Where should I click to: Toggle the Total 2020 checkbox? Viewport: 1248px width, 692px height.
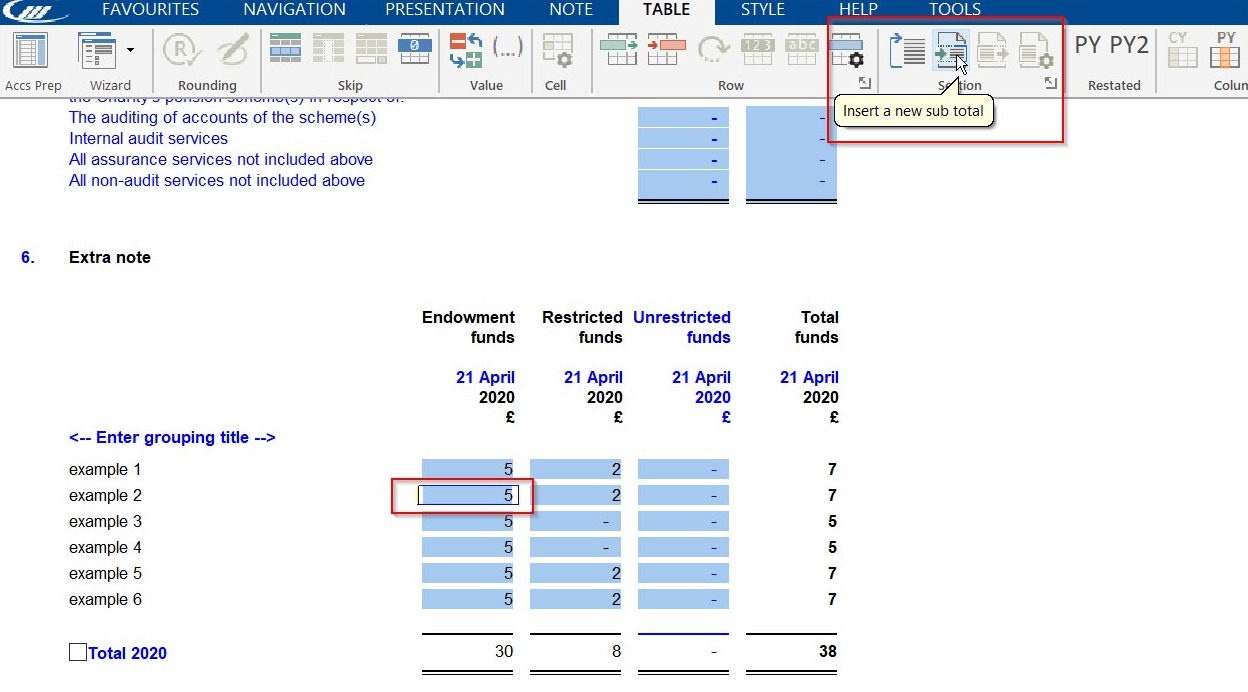click(77, 651)
